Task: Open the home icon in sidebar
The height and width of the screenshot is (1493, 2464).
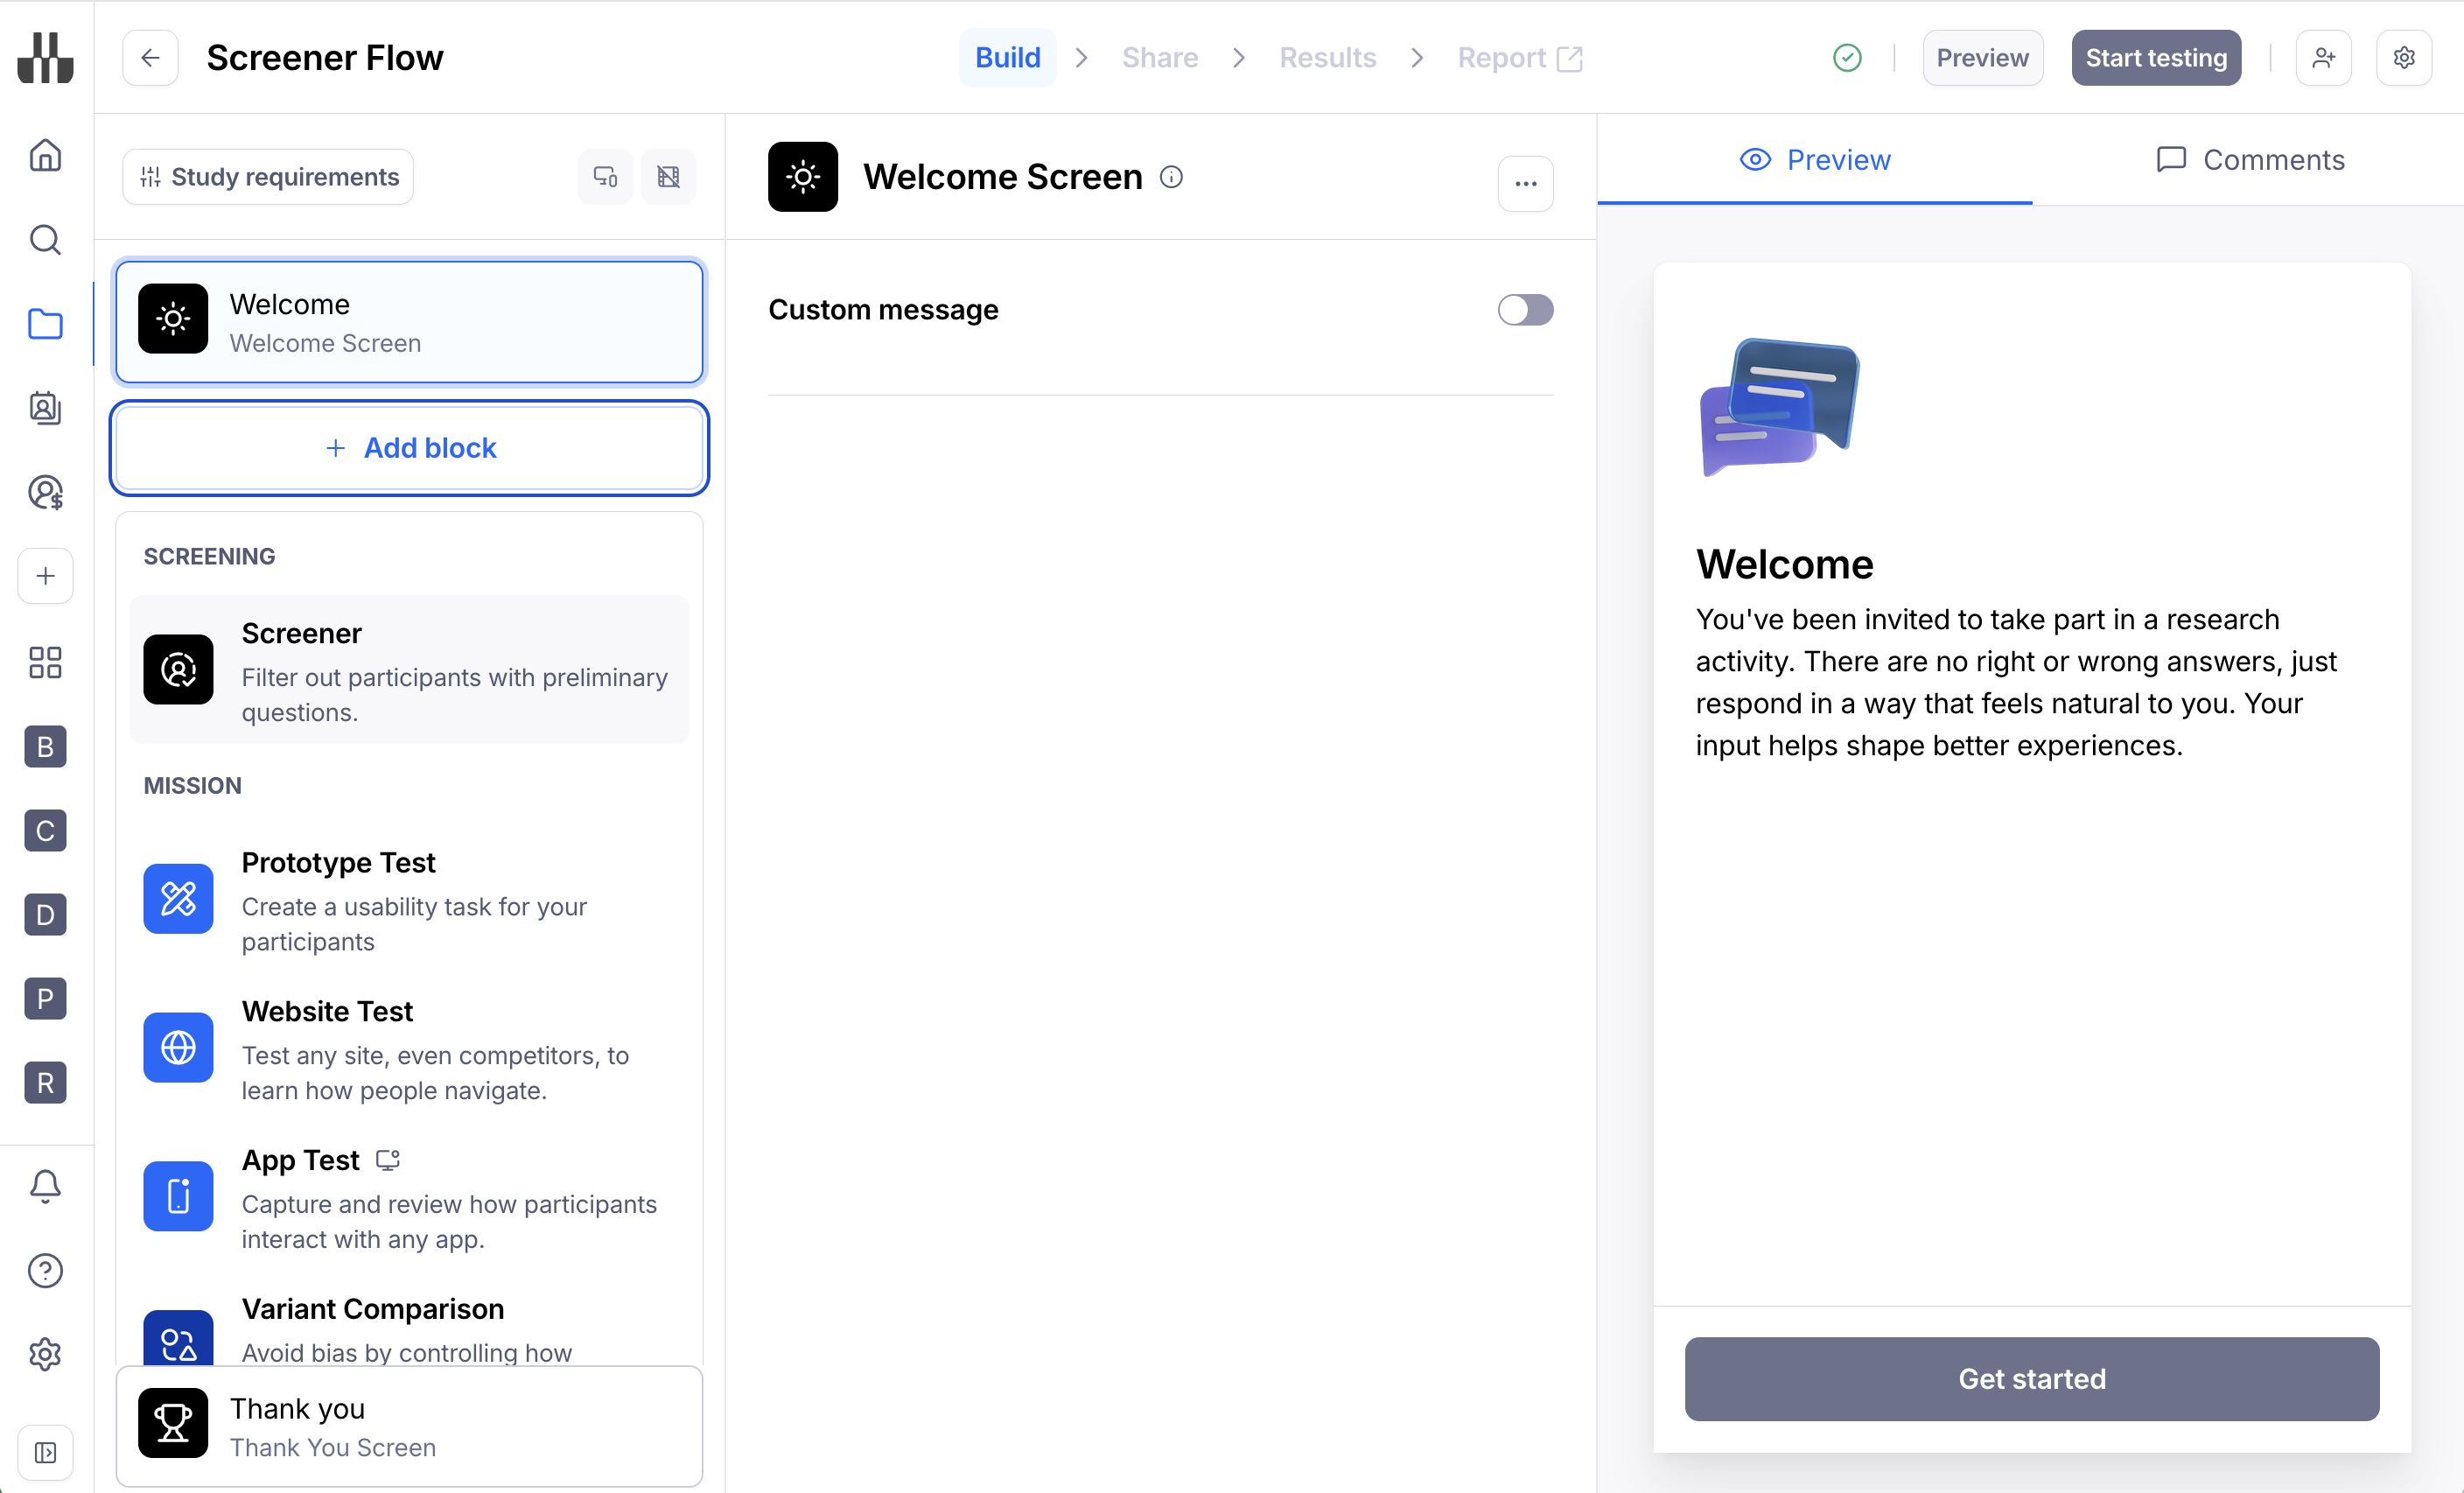Action: 45,155
